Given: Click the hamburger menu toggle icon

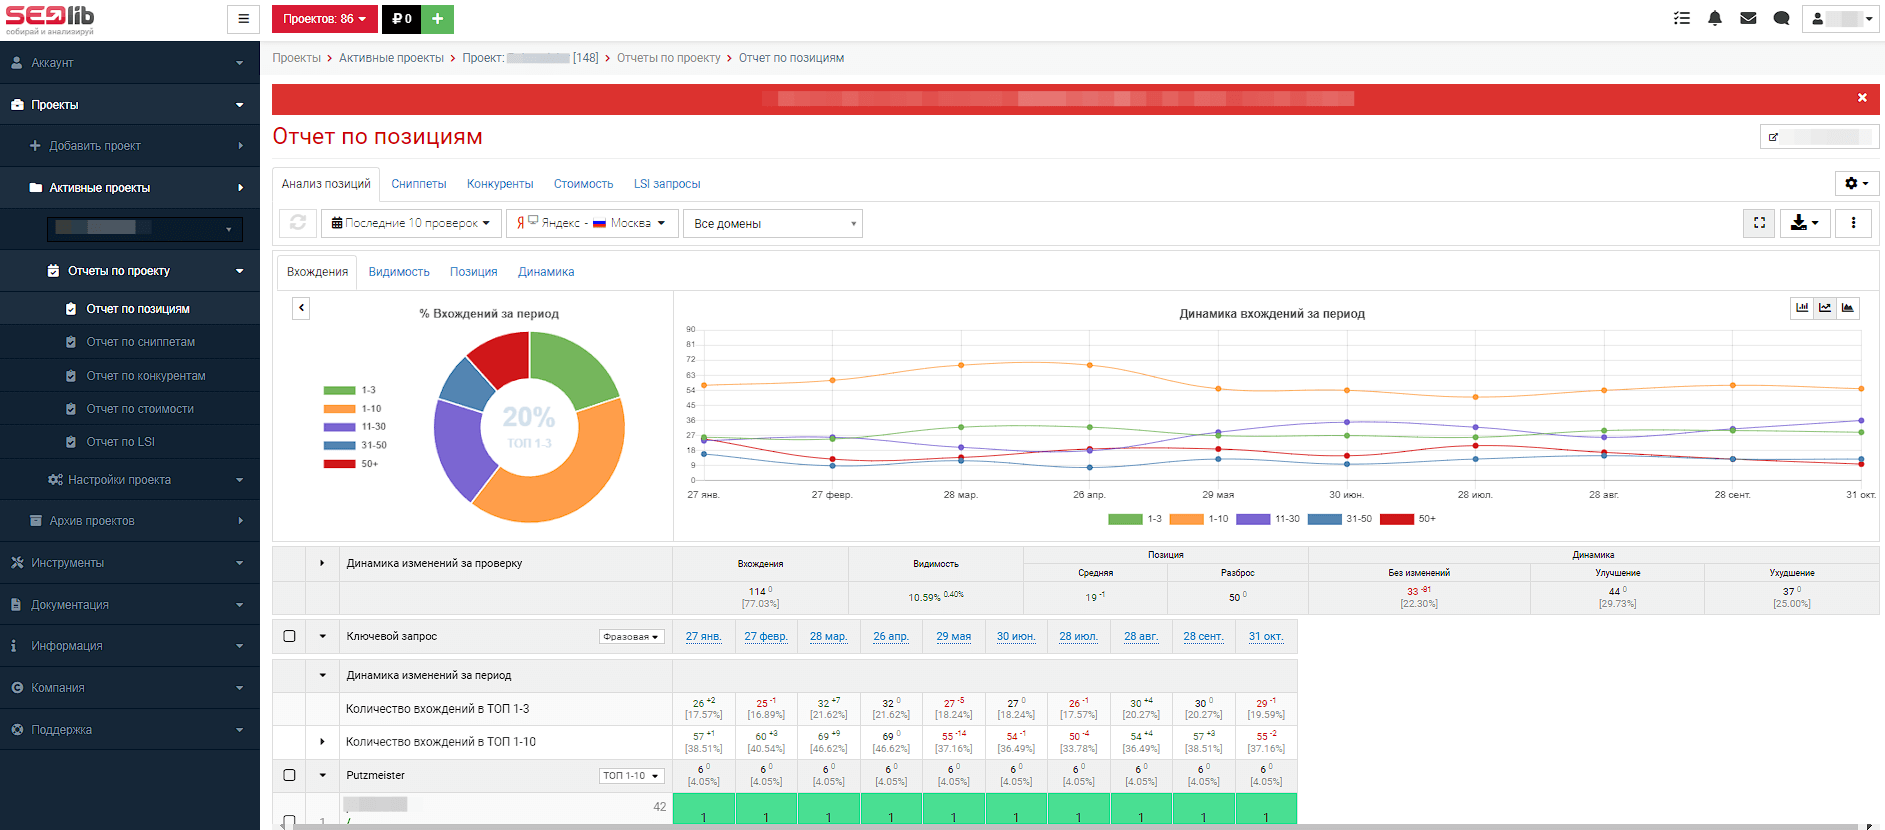Looking at the screenshot, I should point(243,19).
